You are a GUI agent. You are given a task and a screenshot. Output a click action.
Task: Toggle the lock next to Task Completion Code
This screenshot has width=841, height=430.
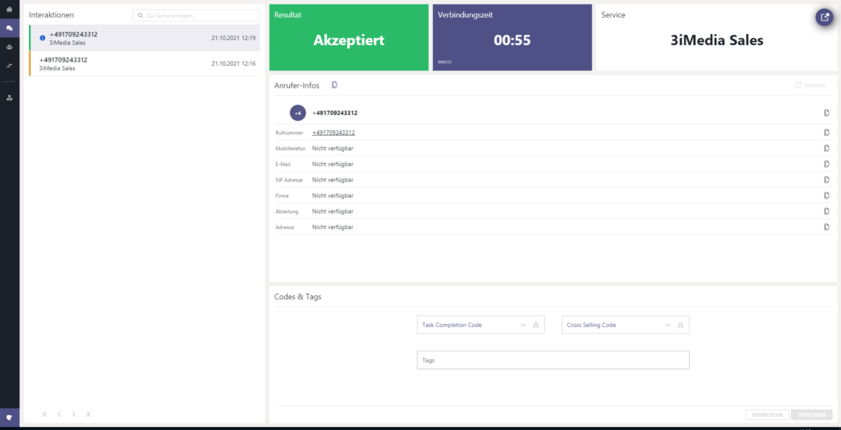click(536, 325)
